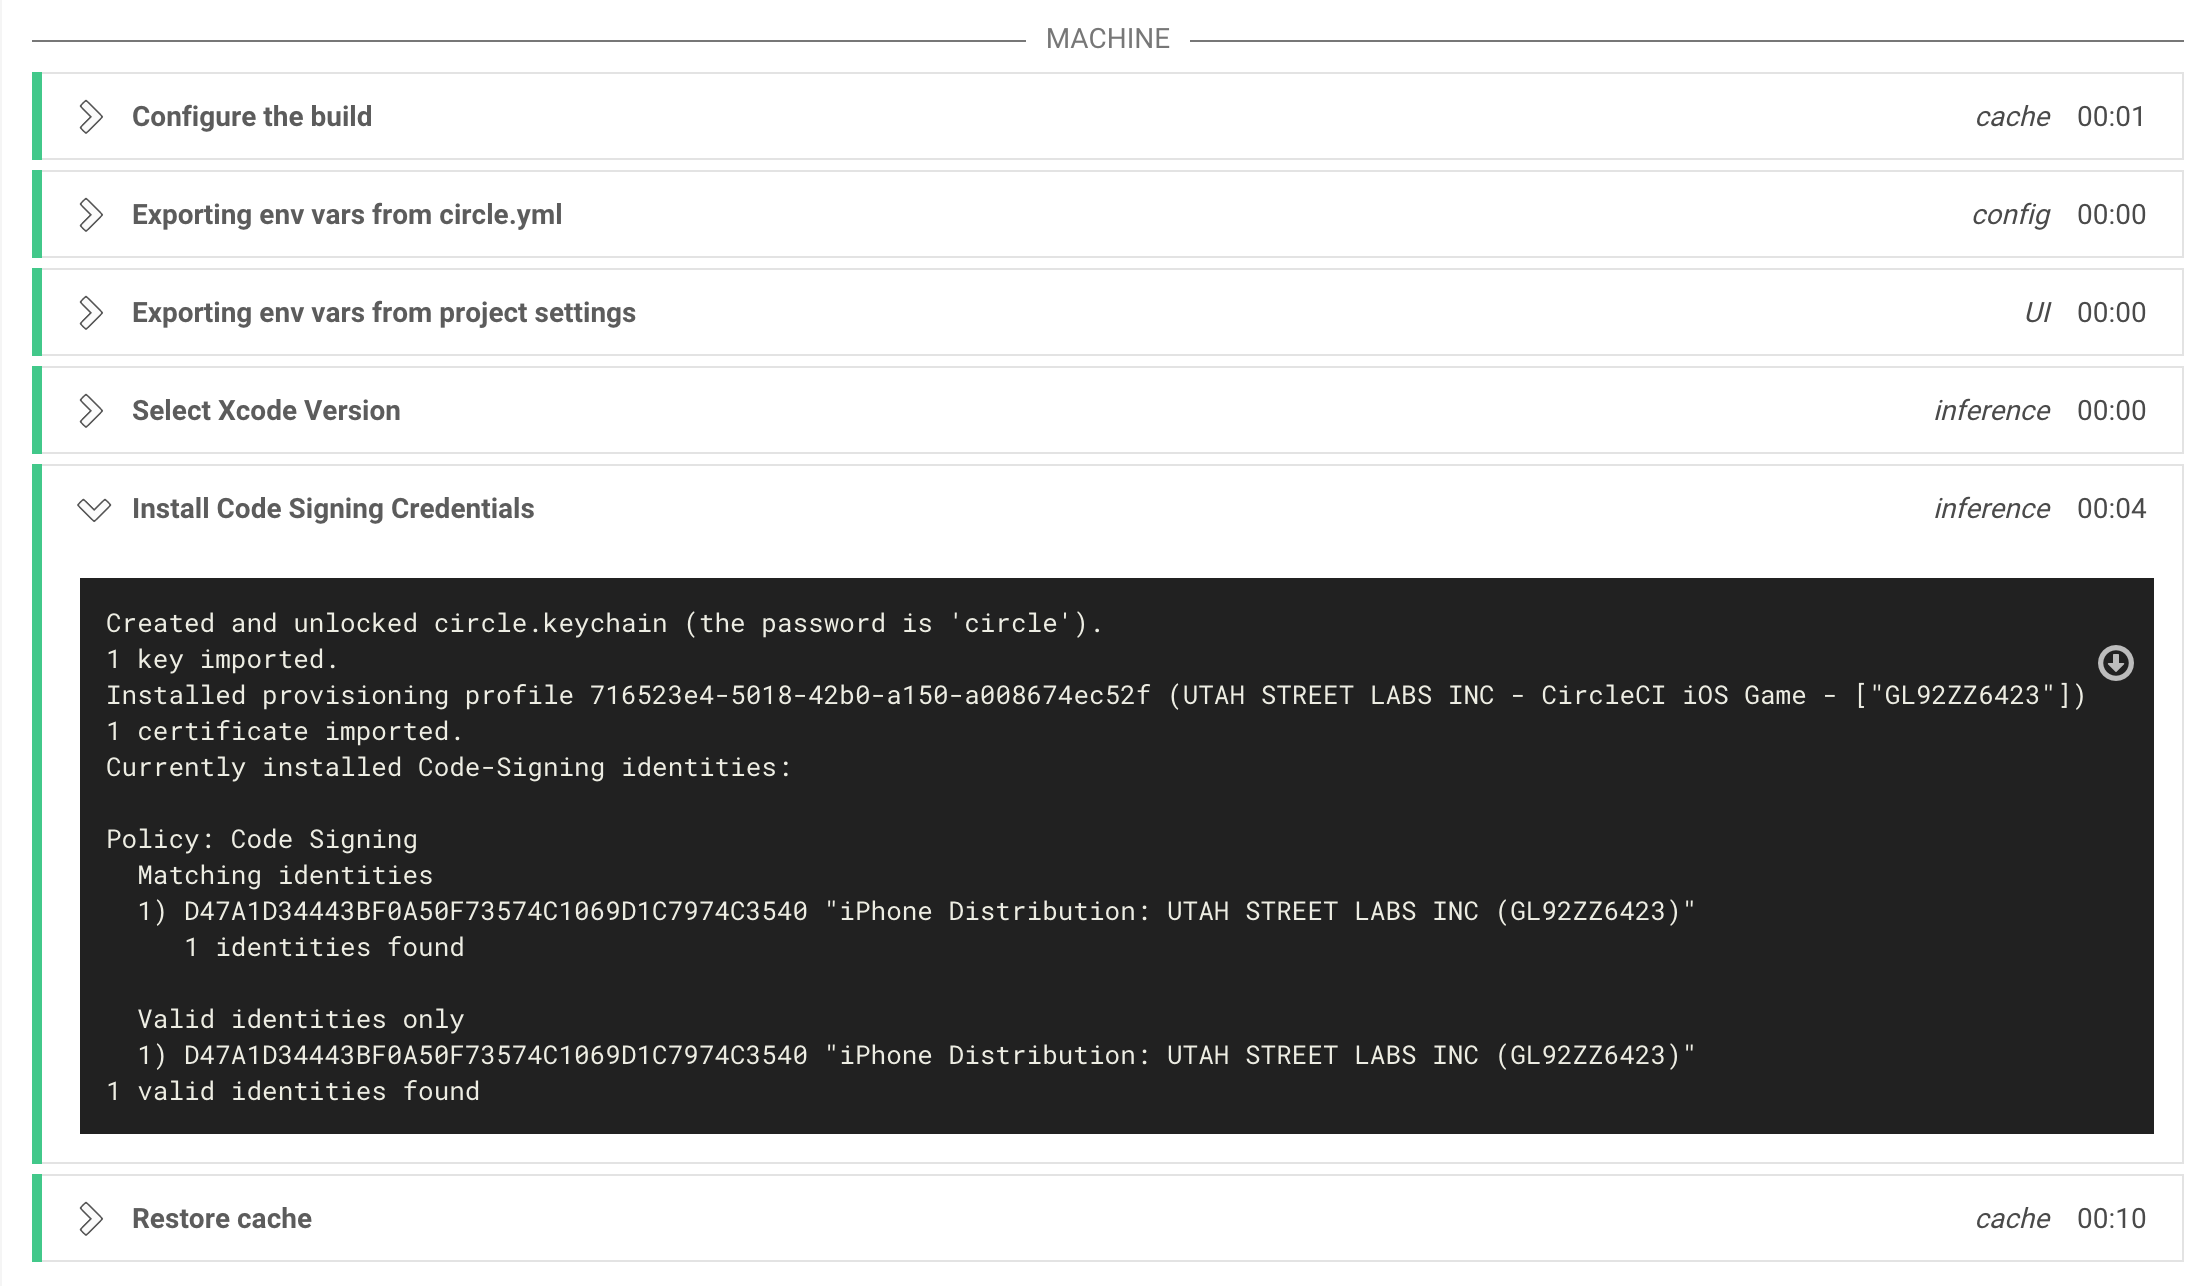
Task: Click the provisioning profile line in log
Action: [x=1095, y=696]
